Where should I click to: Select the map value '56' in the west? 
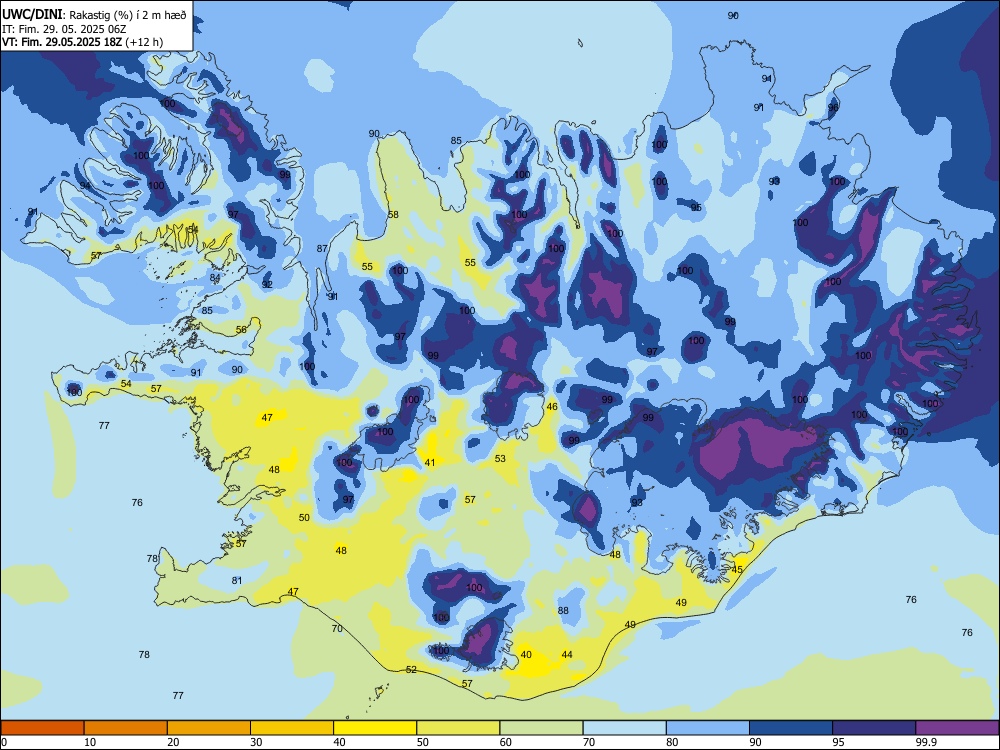click(x=241, y=330)
